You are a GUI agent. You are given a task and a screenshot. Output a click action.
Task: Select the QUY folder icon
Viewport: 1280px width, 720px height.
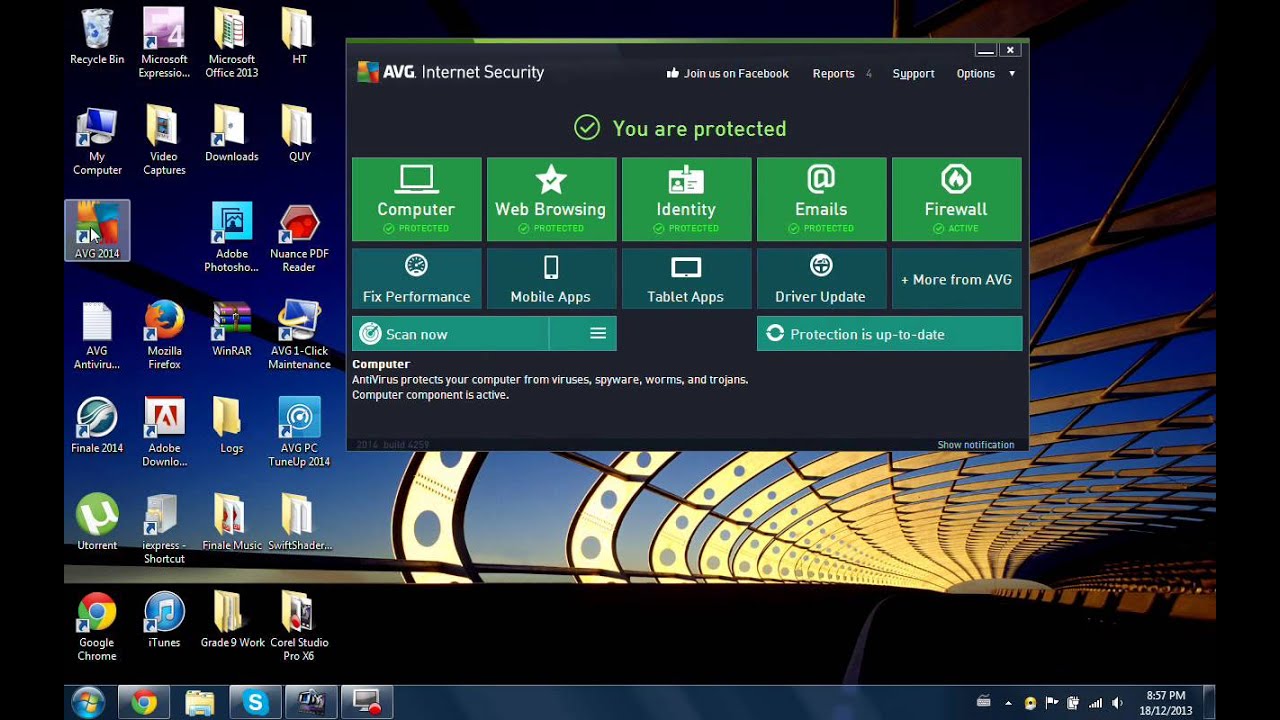299,134
